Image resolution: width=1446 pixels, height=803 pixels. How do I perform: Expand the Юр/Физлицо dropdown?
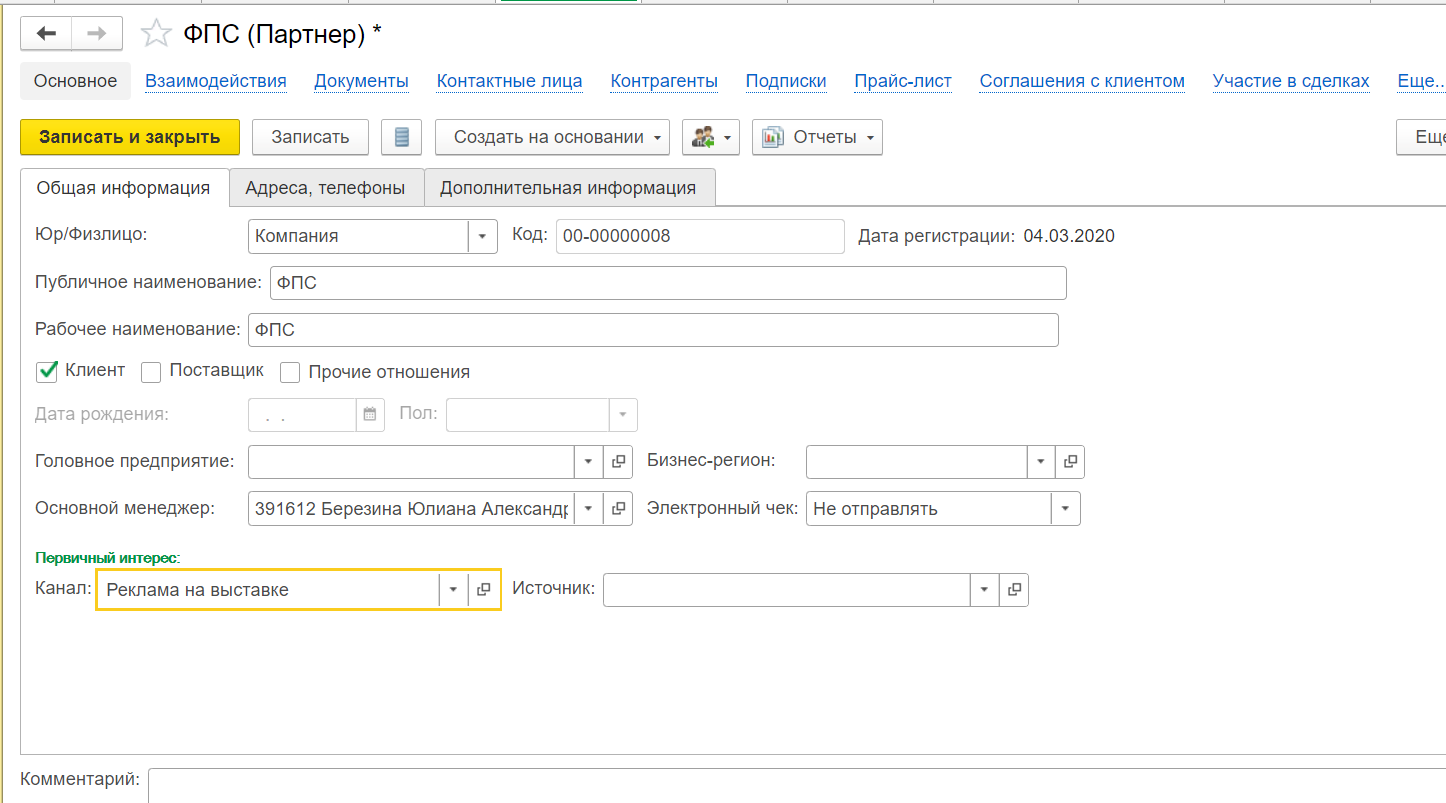[x=482, y=236]
